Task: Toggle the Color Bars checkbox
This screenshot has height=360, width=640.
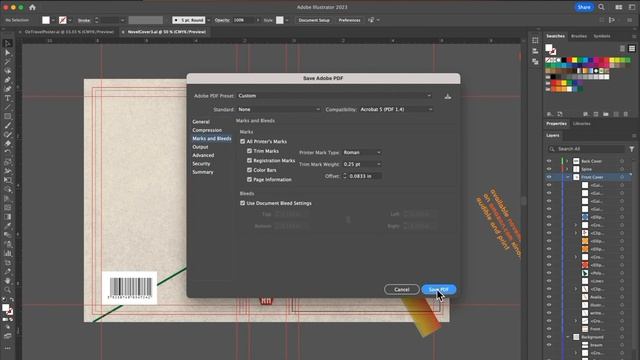Action: point(249,170)
